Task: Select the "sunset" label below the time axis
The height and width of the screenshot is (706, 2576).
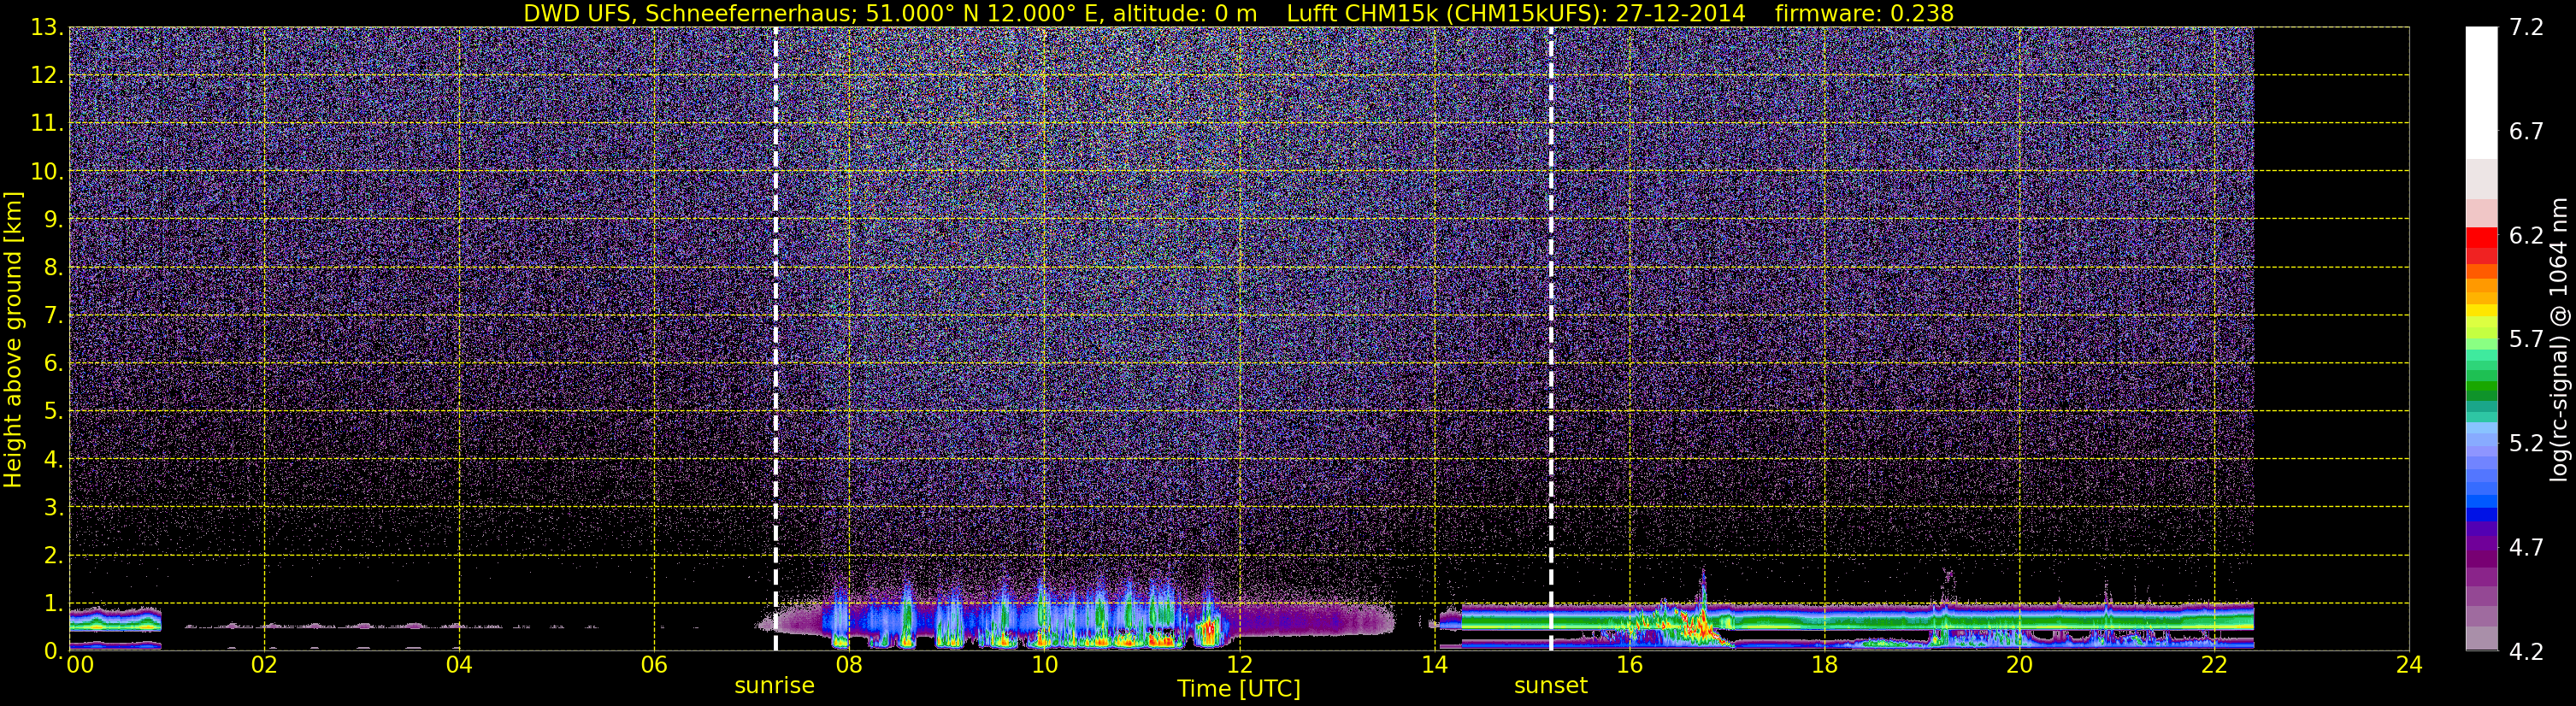Action: pos(1551,686)
